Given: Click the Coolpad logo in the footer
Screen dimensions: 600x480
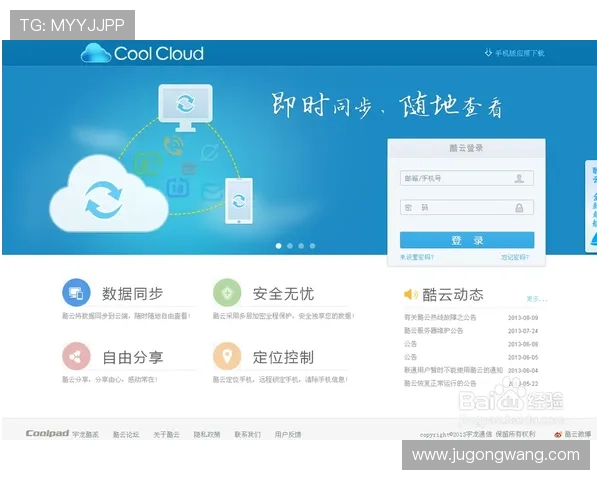Looking at the screenshot, I should pos(47,433).
